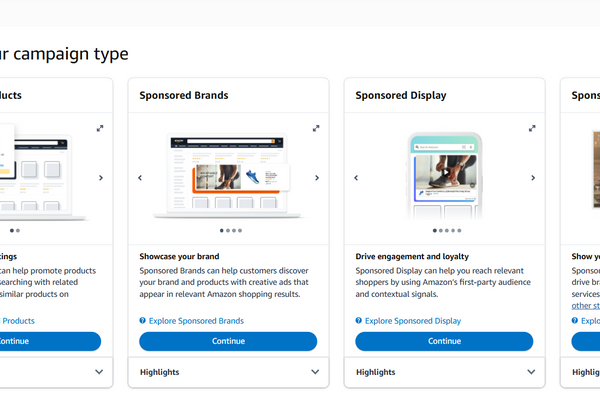Expand Highlights chevron under Sponsored Products card
600x400 pixels.
(99, 372)
